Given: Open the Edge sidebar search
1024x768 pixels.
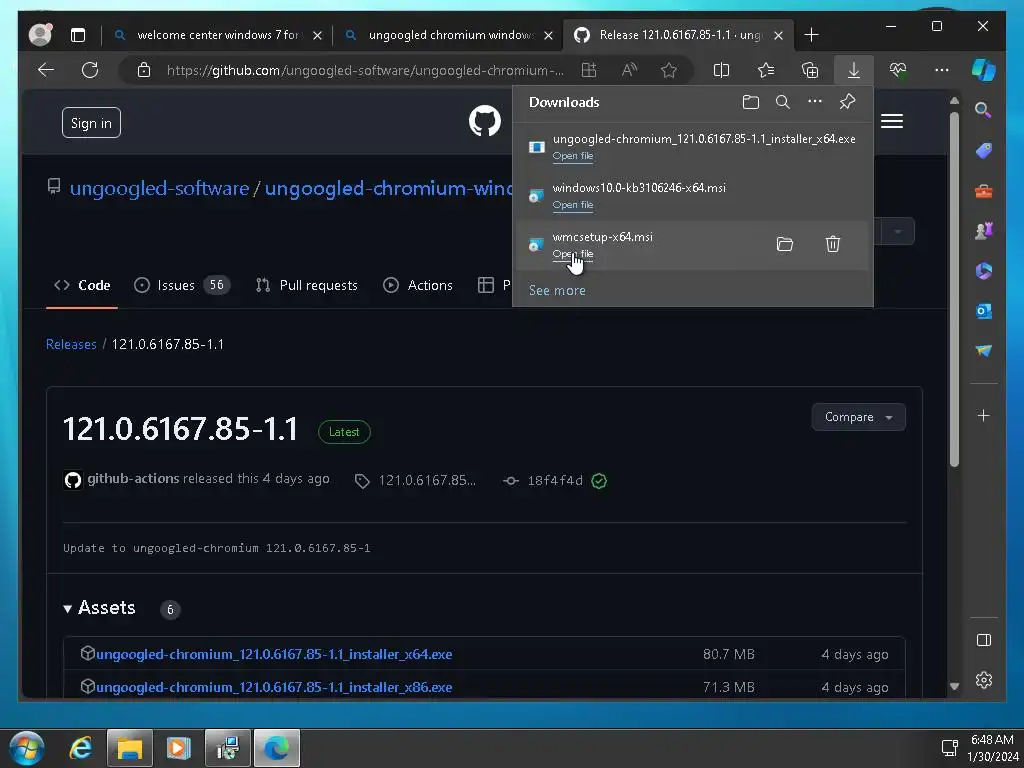Looking at the screenshot, I should point(983,110).
